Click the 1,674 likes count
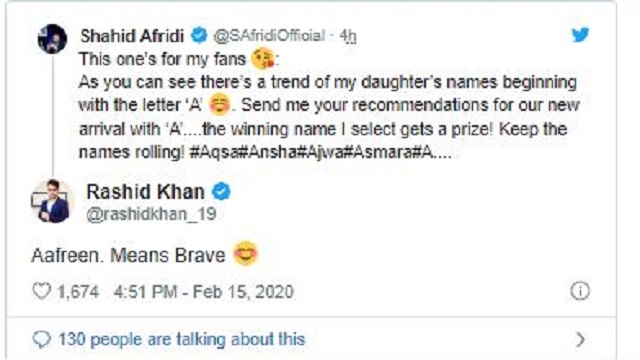 click(x=78, y=292)
